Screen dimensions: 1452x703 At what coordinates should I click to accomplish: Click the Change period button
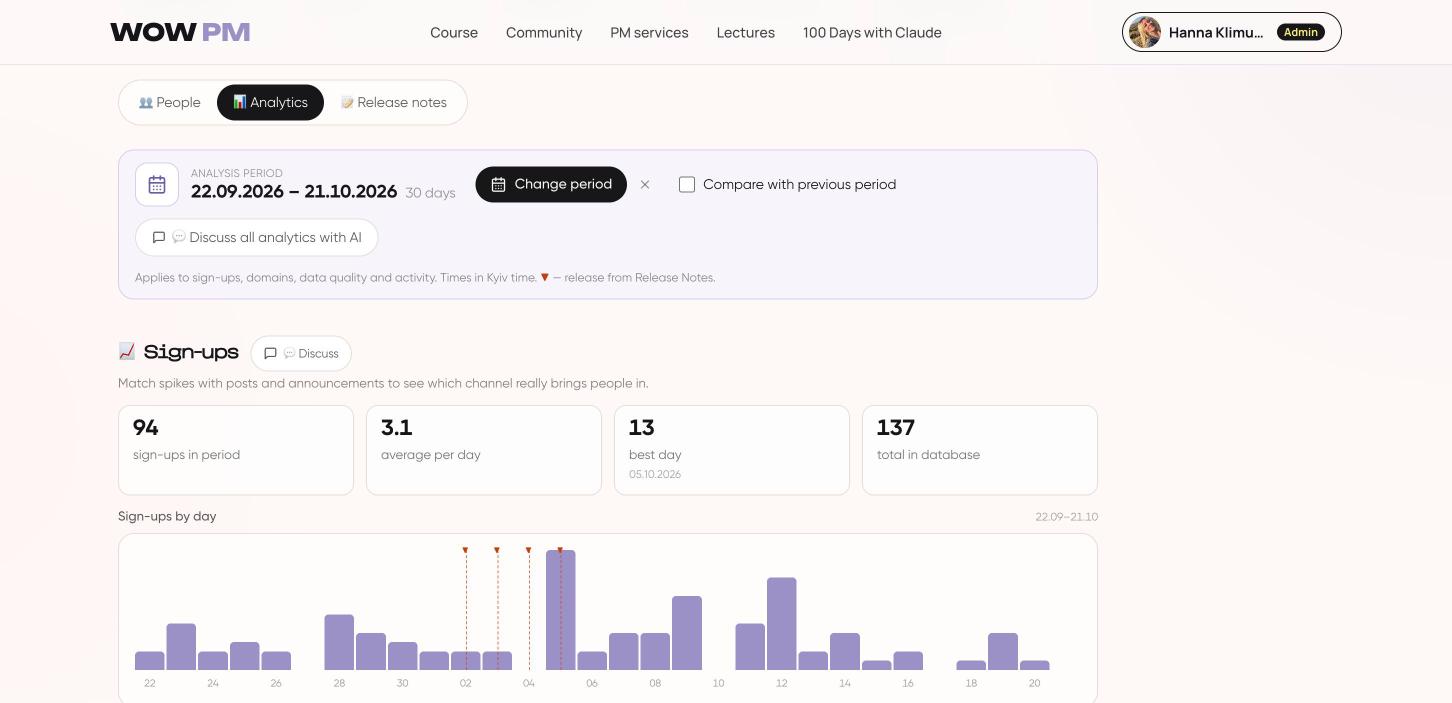551,184
